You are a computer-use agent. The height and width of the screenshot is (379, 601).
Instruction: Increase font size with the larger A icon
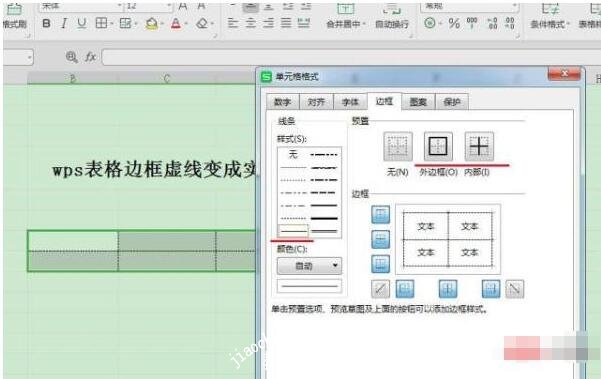pyautogui.click(x=183, y=6)
